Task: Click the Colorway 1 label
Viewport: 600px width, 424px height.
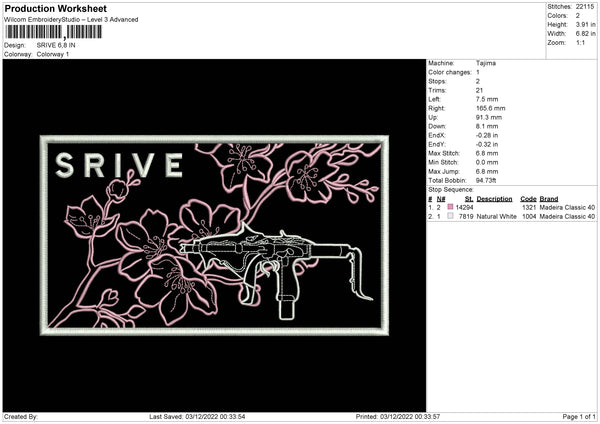Action: pos(53,54)
